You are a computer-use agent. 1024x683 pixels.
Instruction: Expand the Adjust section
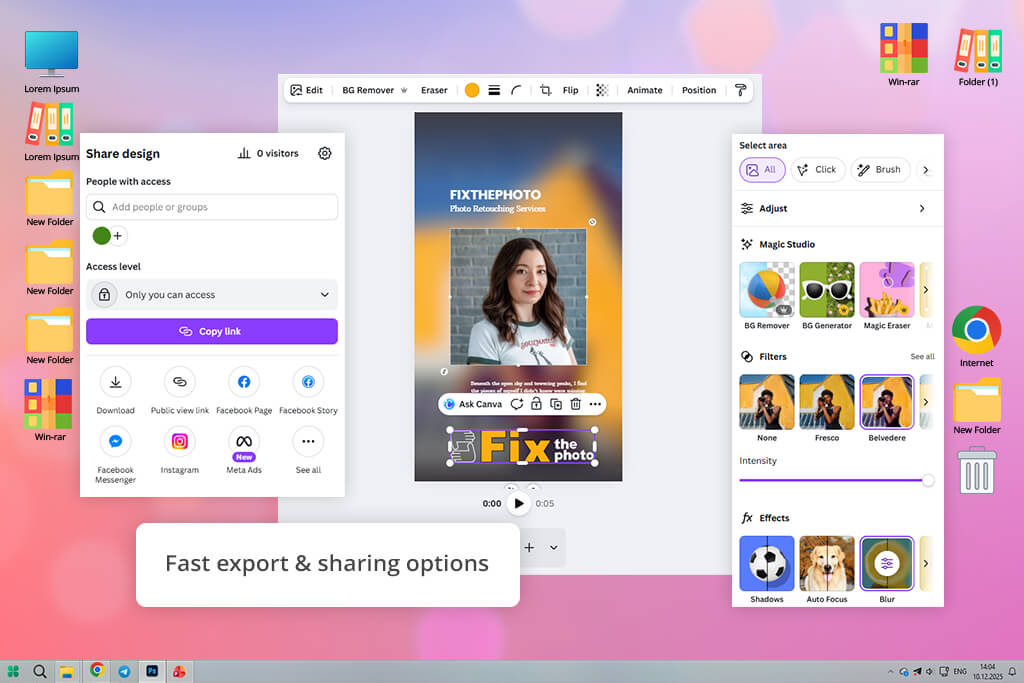837,208
